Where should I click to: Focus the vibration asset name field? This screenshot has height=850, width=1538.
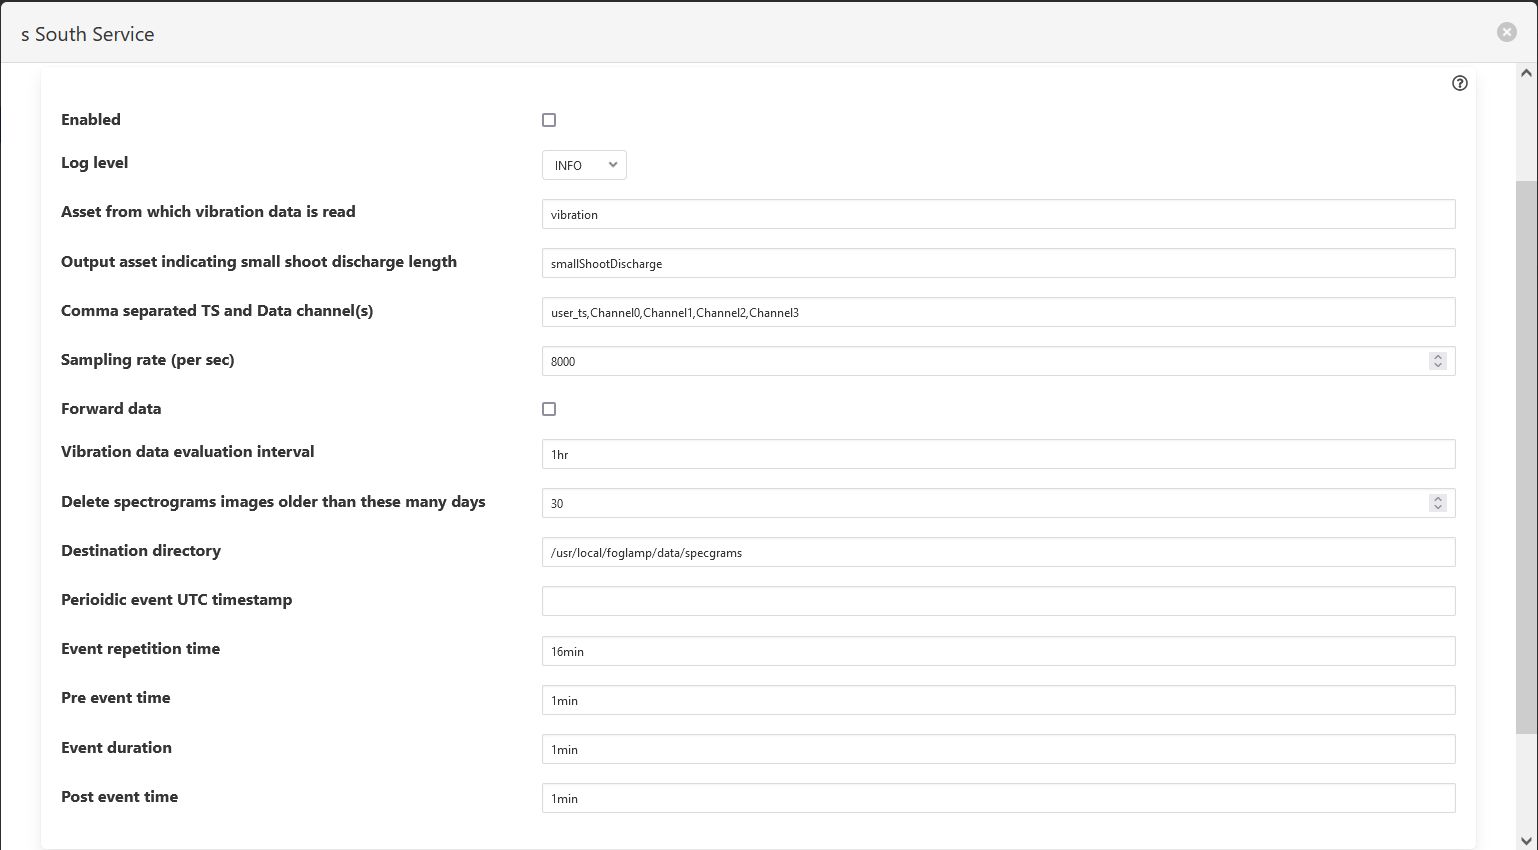(998, 214)
